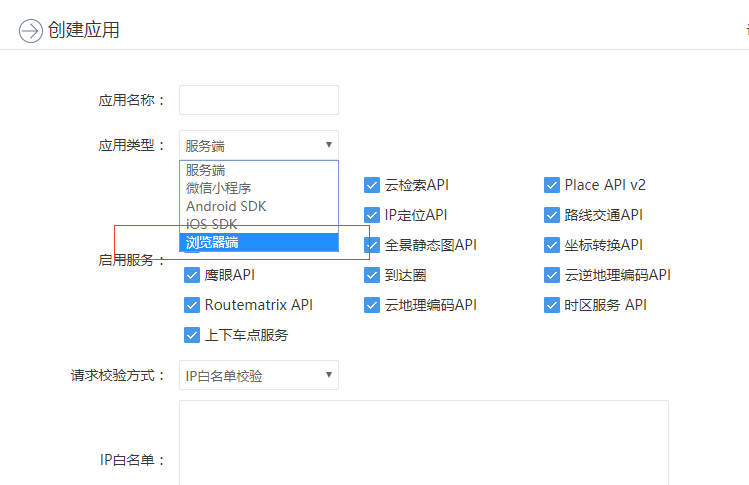Toggle the 云逆地理编码API checkbox
This screenshot has height=485, width=749.
click(x=552, y=275)
